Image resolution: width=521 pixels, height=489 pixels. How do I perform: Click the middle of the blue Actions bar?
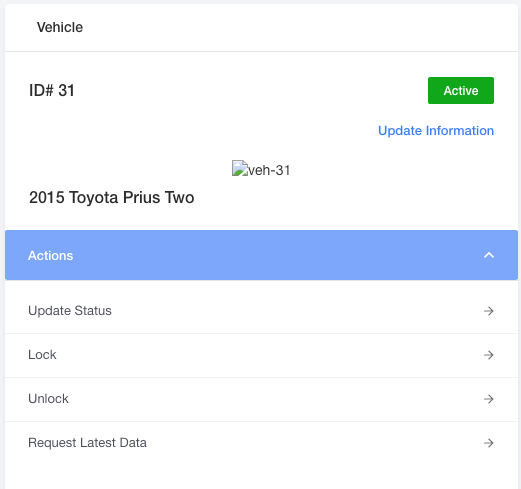(x=261, y=255)
